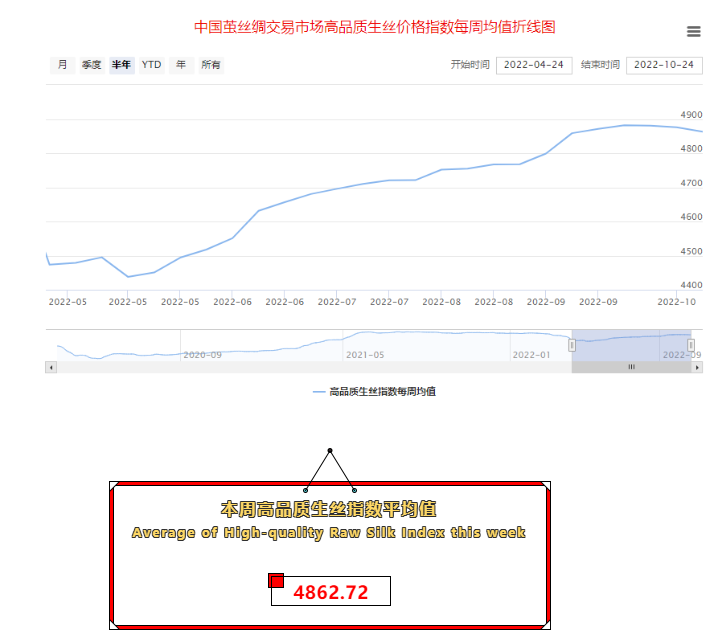Screen dimensions: 723x639
Task: Click the right navigator range handle
Action: 690,345
